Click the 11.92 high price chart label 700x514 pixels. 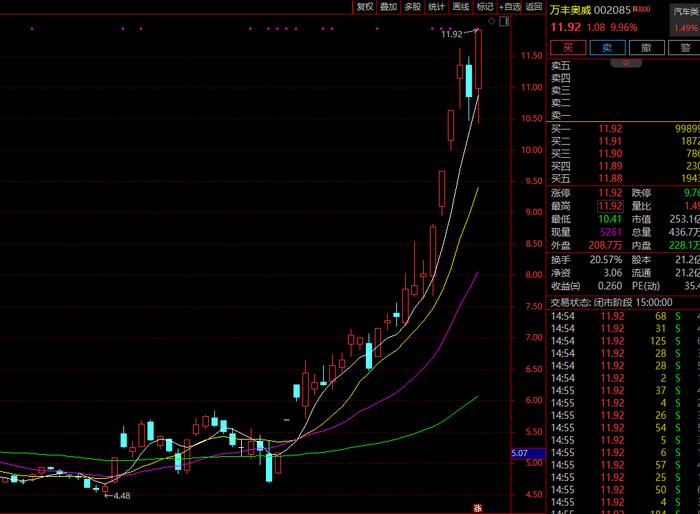pos(451,34)
